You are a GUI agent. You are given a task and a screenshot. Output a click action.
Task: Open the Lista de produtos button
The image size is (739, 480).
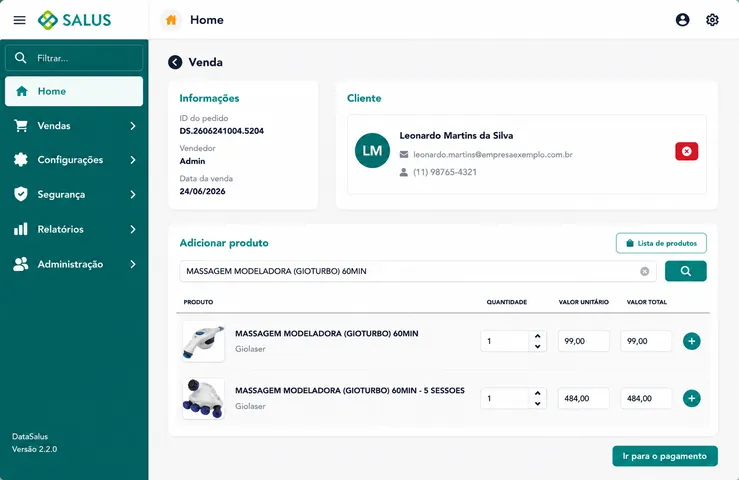coord(661,243)
